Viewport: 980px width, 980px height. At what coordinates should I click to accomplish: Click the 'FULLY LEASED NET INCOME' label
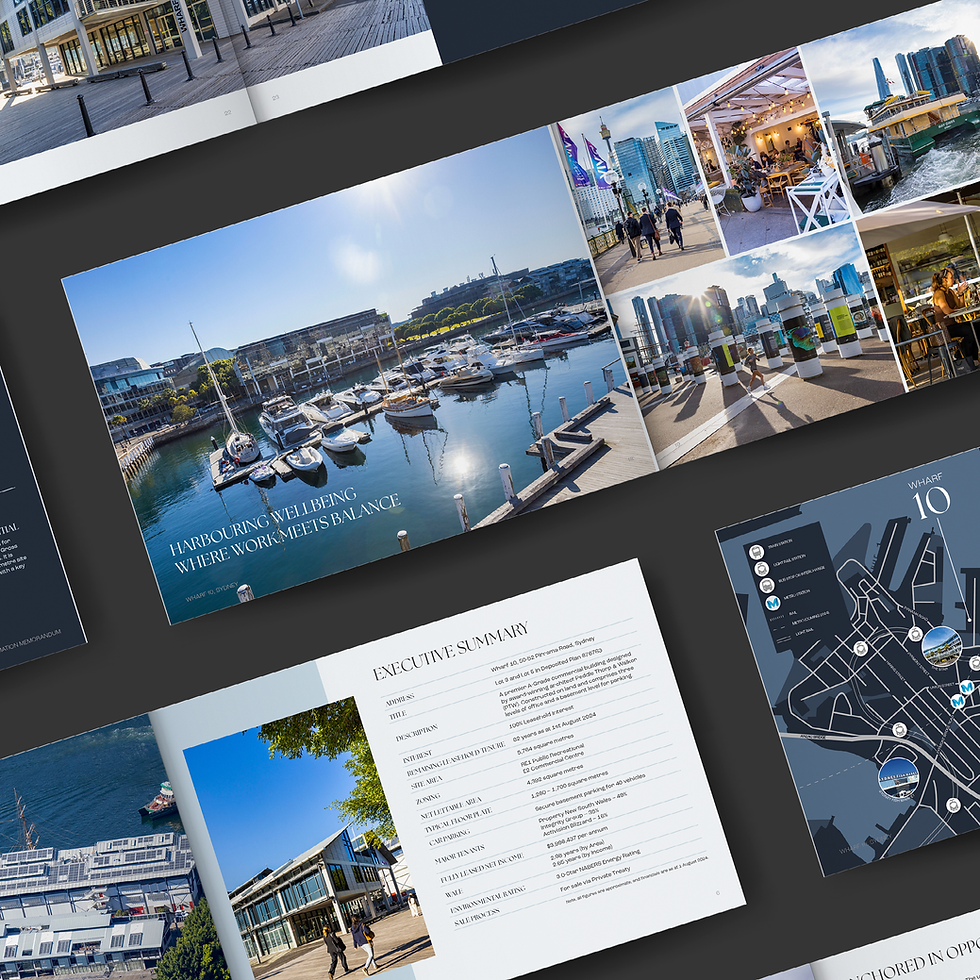[482, 868]
